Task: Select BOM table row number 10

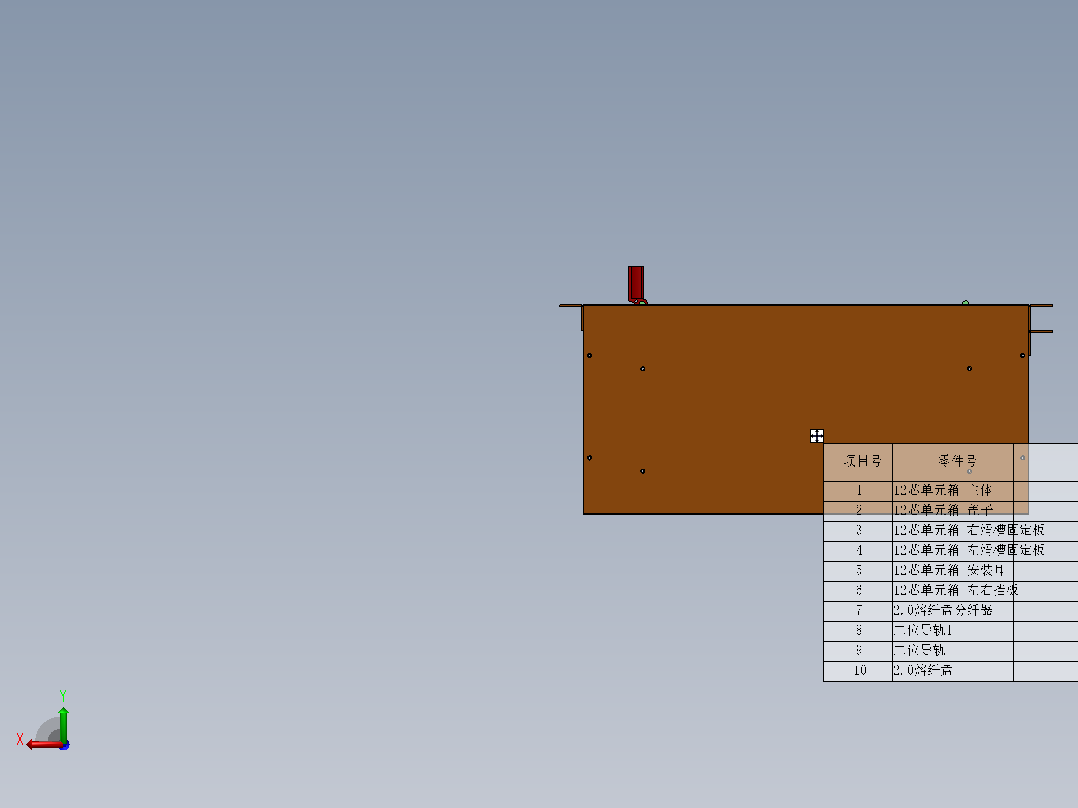Action: [950, 670]
